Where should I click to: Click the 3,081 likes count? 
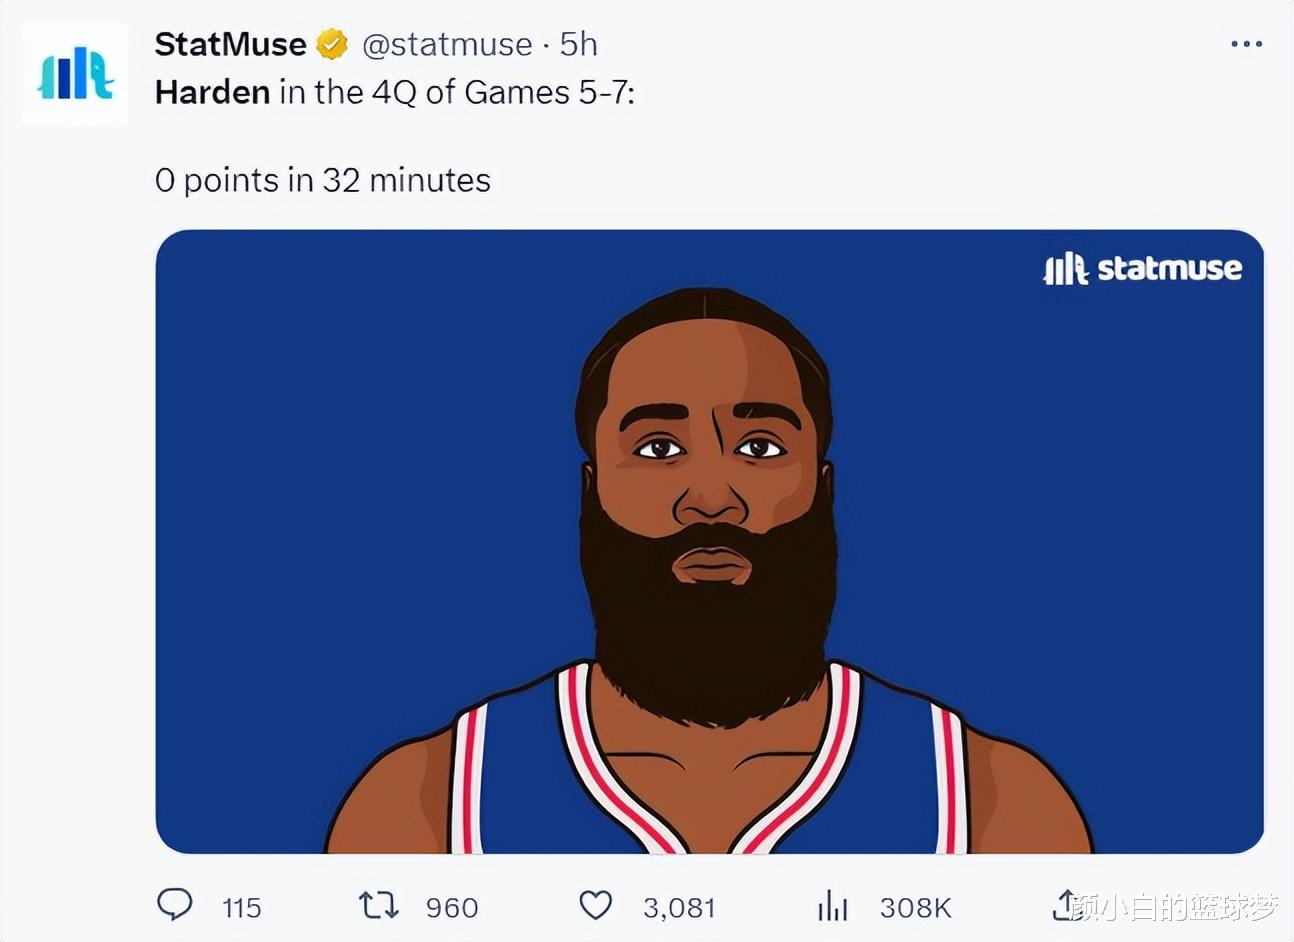pyautogui.click(x=679, y=908)
